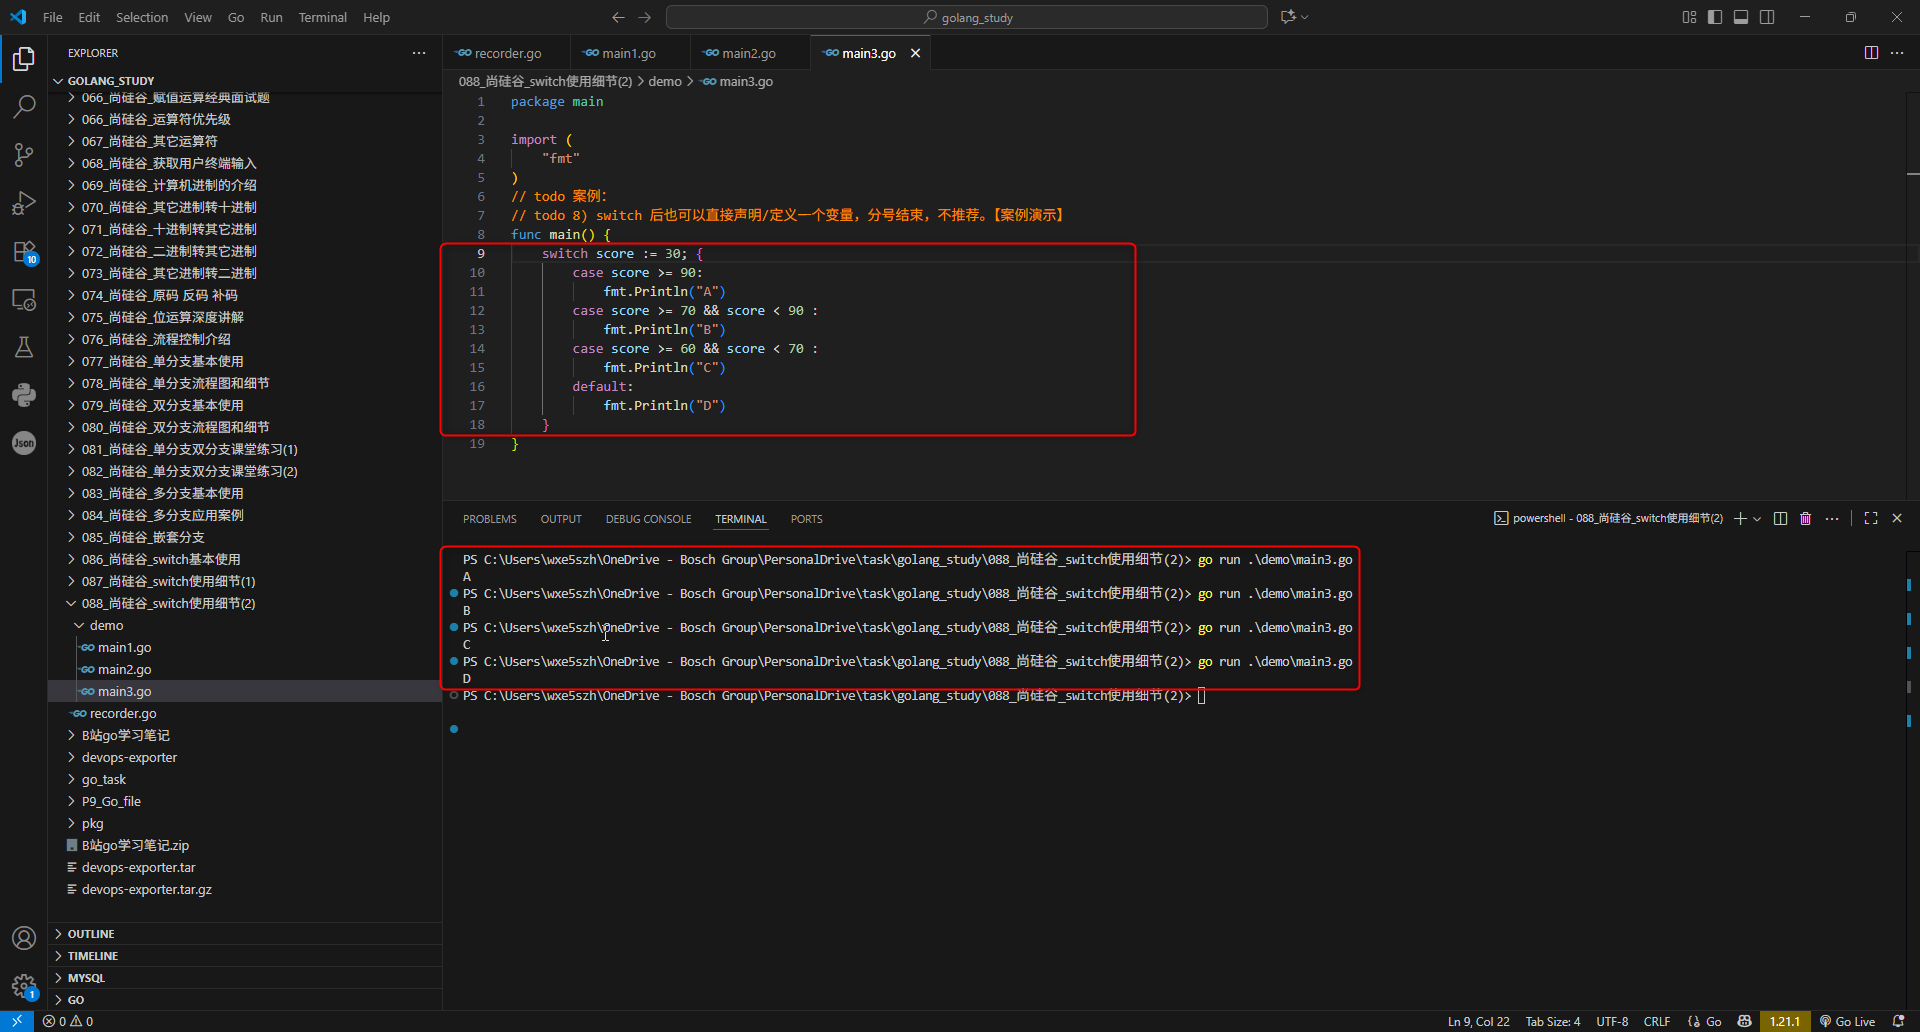Open the Explorer view in activity bar

24,59
